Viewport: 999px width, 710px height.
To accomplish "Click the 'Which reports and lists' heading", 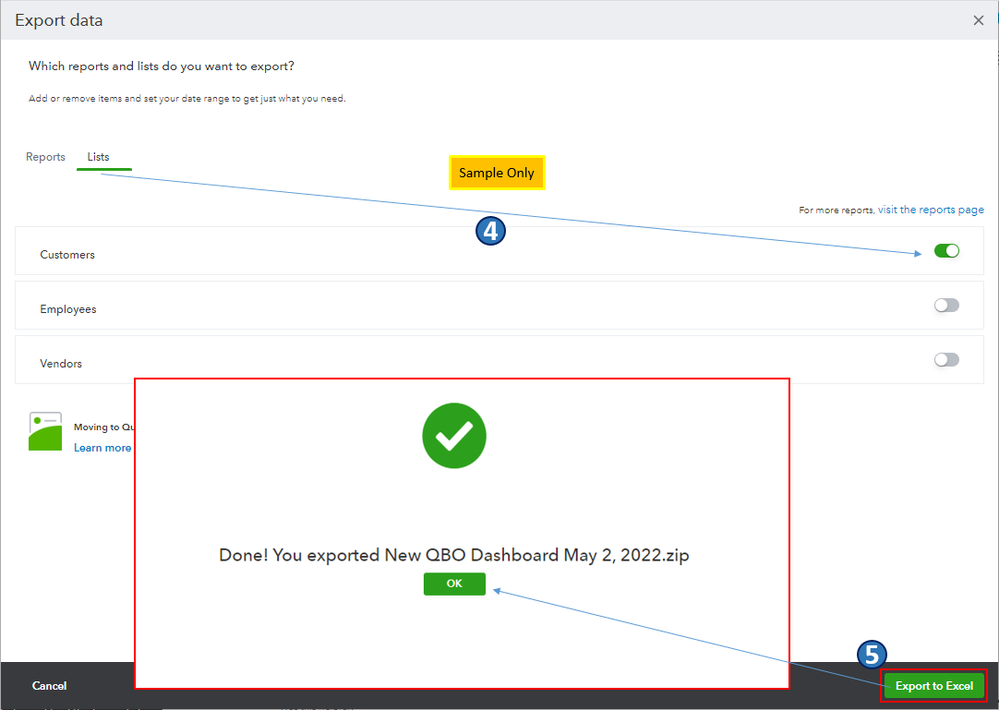I will 161,66.
